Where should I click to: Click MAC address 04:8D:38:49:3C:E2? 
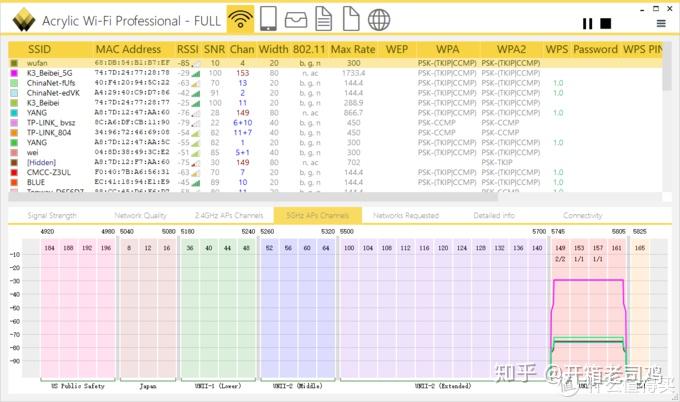(x=132, y=153)
